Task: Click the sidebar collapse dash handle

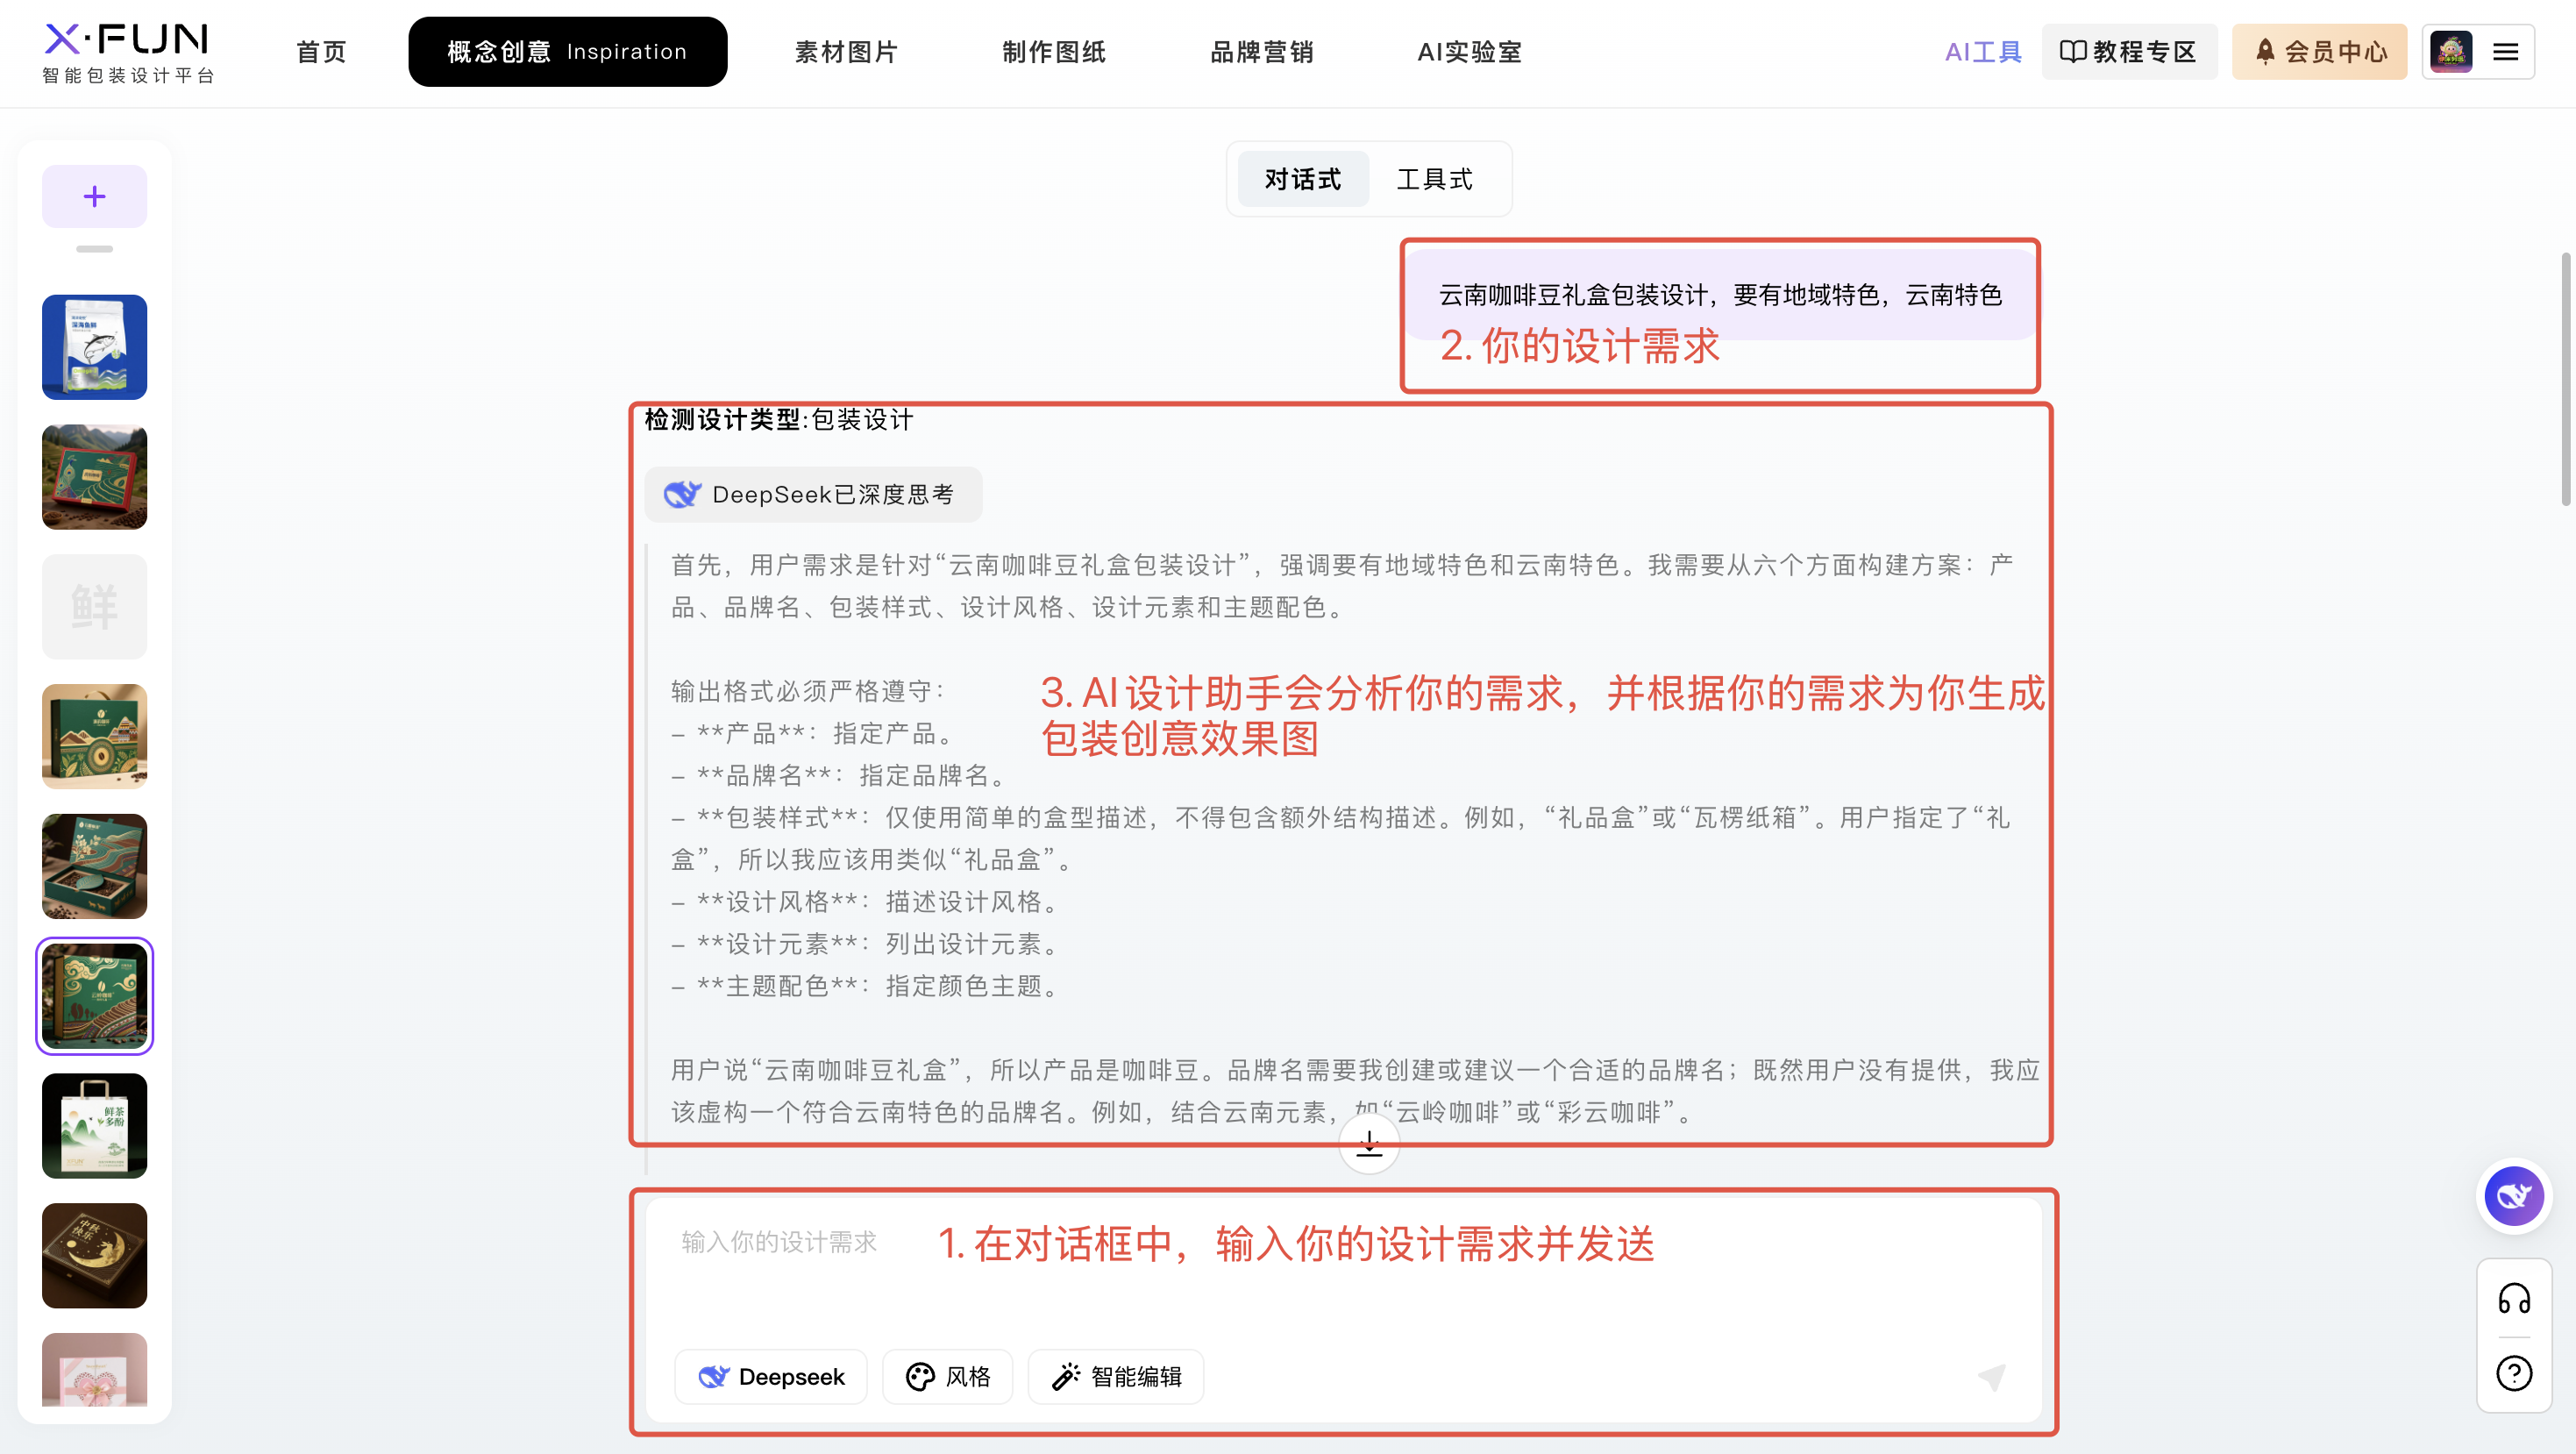Action: click(x=95, y=249)
